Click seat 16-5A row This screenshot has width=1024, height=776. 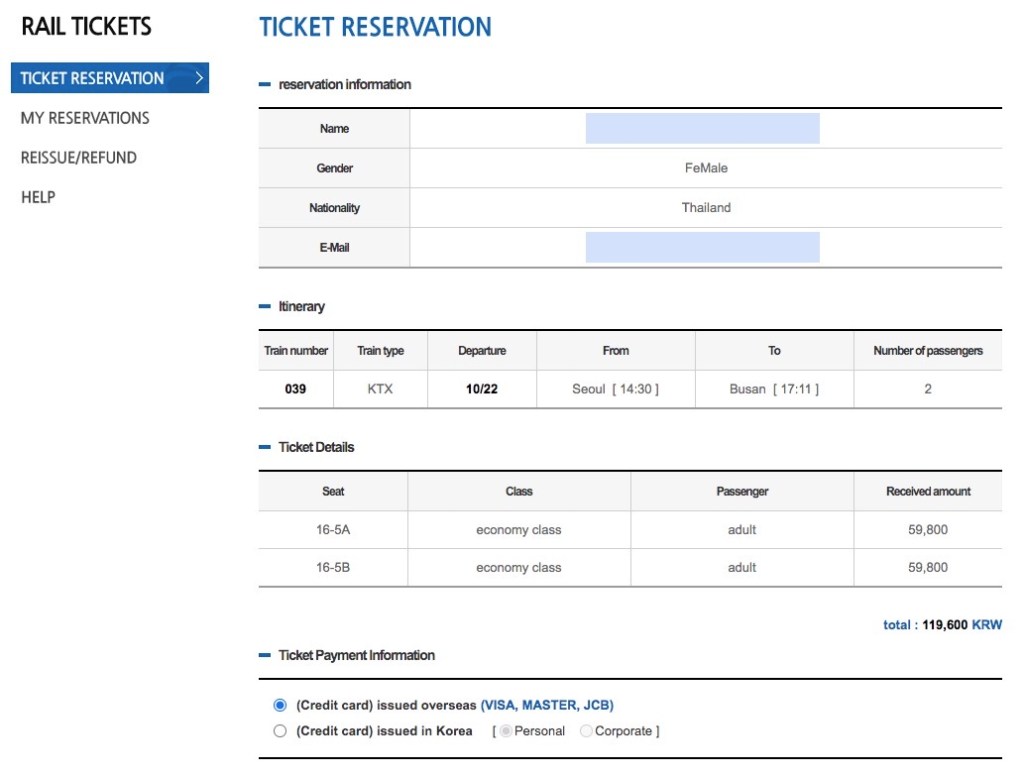coord(333,529)
